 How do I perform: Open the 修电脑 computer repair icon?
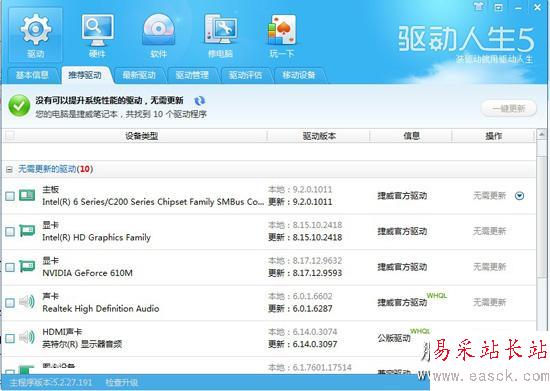220,35
